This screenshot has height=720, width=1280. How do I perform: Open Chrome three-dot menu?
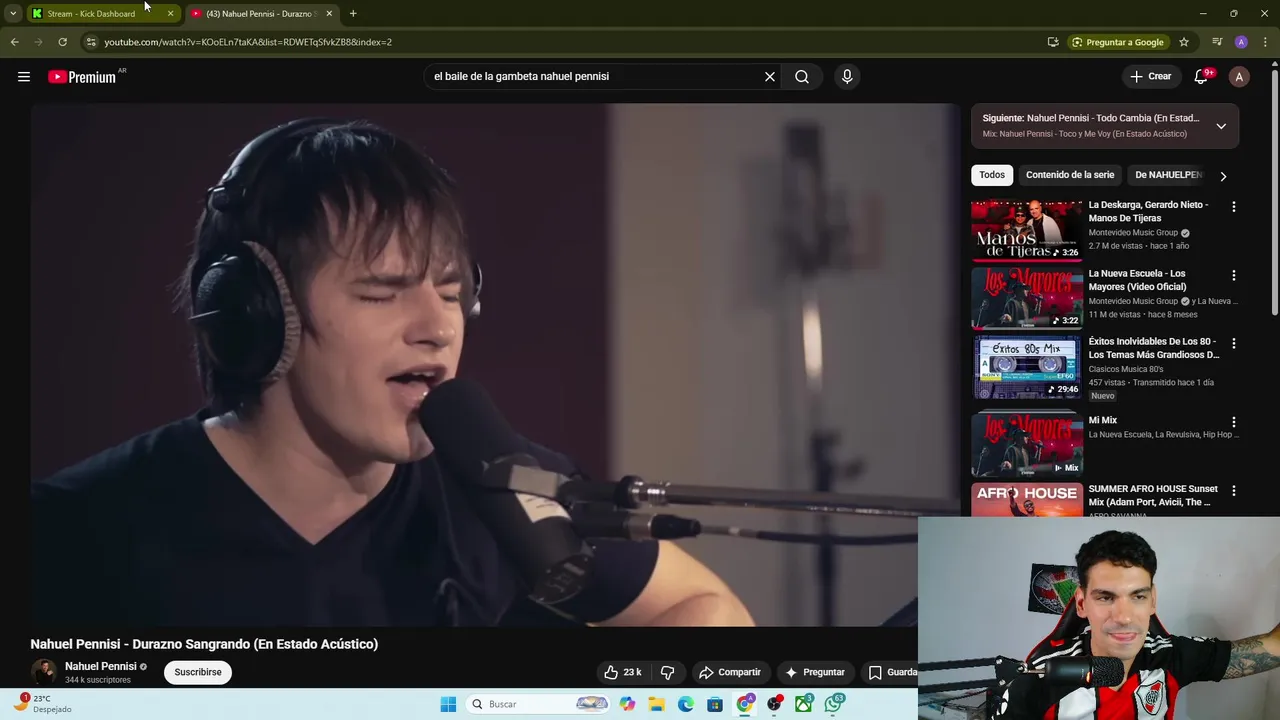pos(1266,42)
